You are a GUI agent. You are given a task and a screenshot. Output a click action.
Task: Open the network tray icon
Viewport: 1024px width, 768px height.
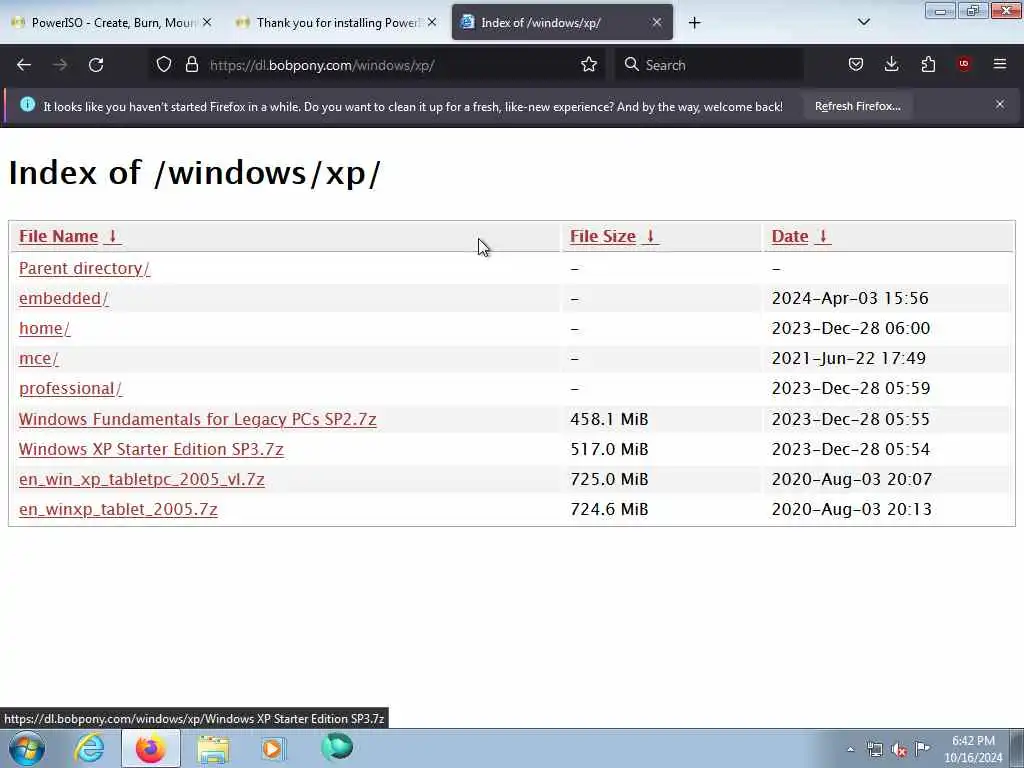(874, 750)
